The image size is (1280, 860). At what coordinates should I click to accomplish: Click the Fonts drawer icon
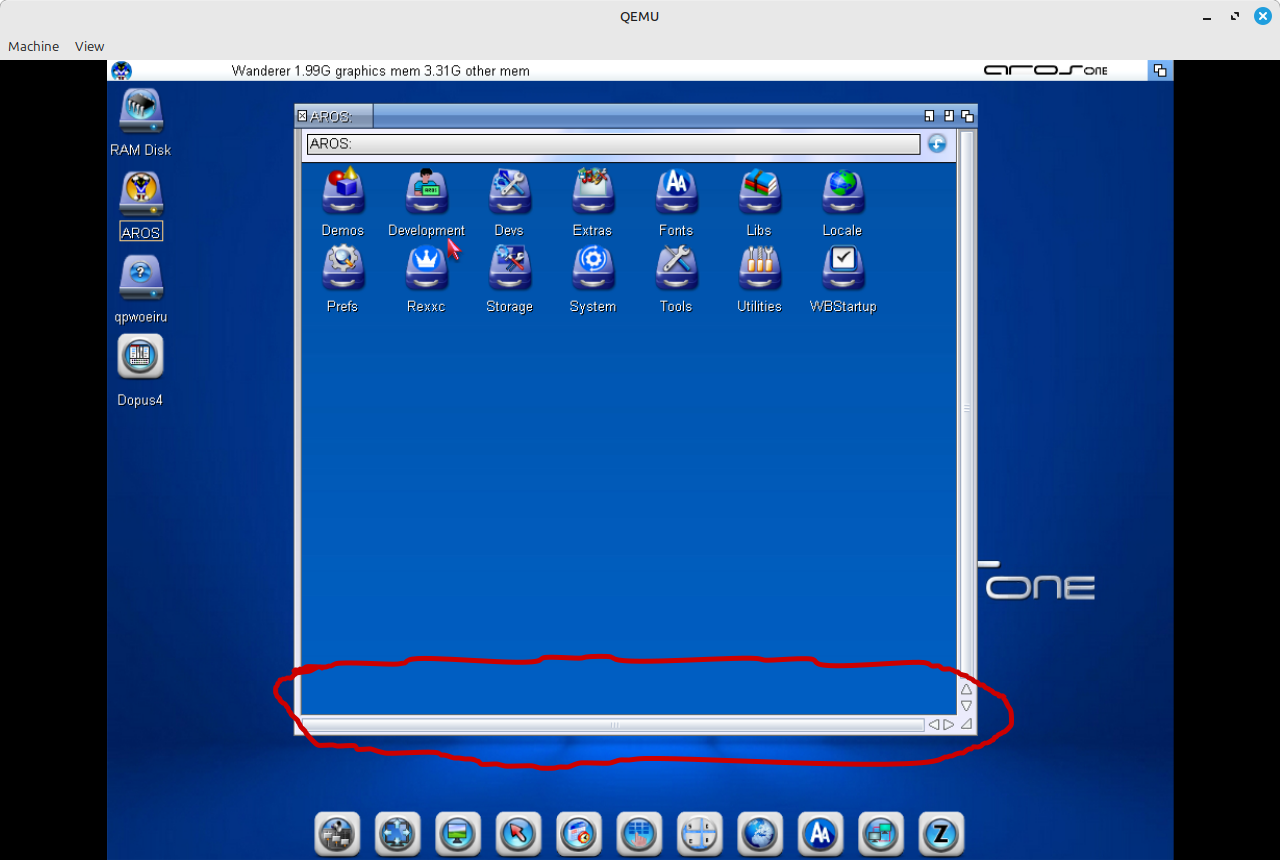(x=676, y=192)
